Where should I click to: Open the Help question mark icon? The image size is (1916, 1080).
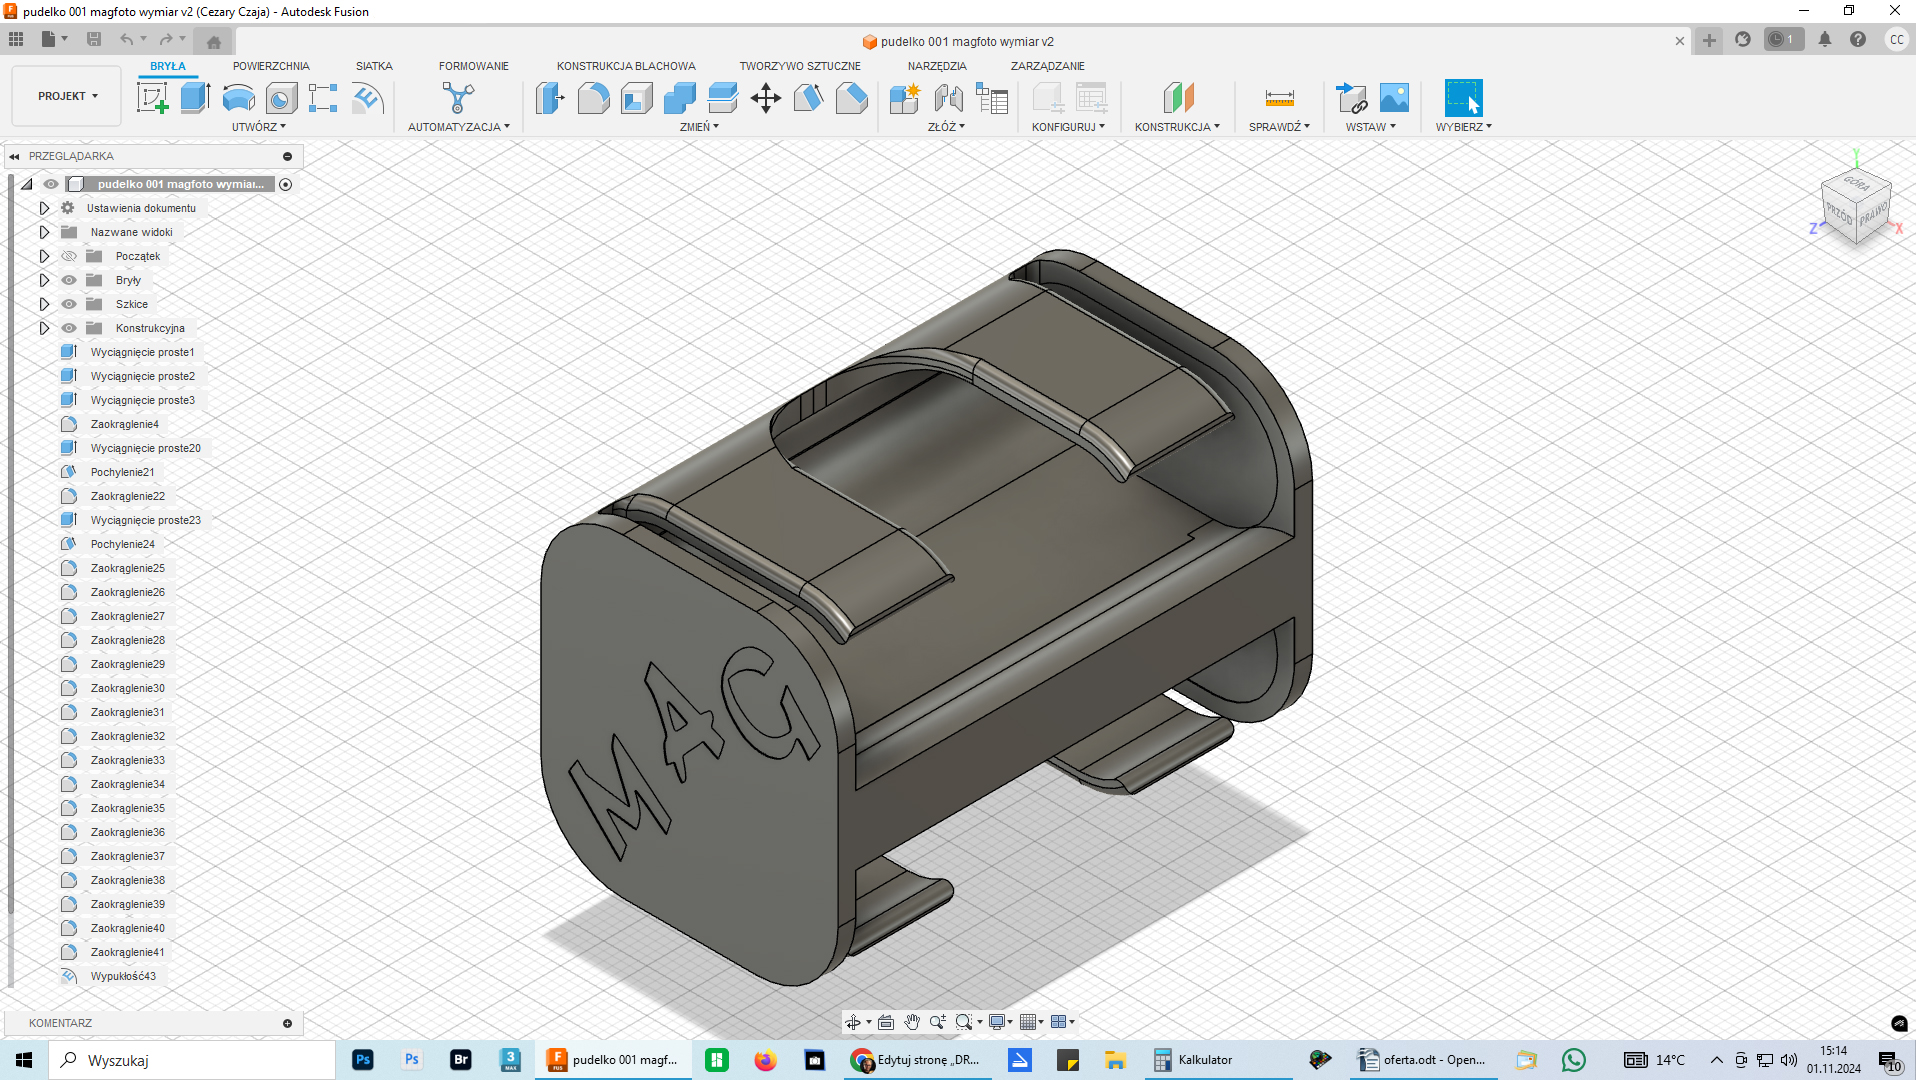[x=1858, y=39]
